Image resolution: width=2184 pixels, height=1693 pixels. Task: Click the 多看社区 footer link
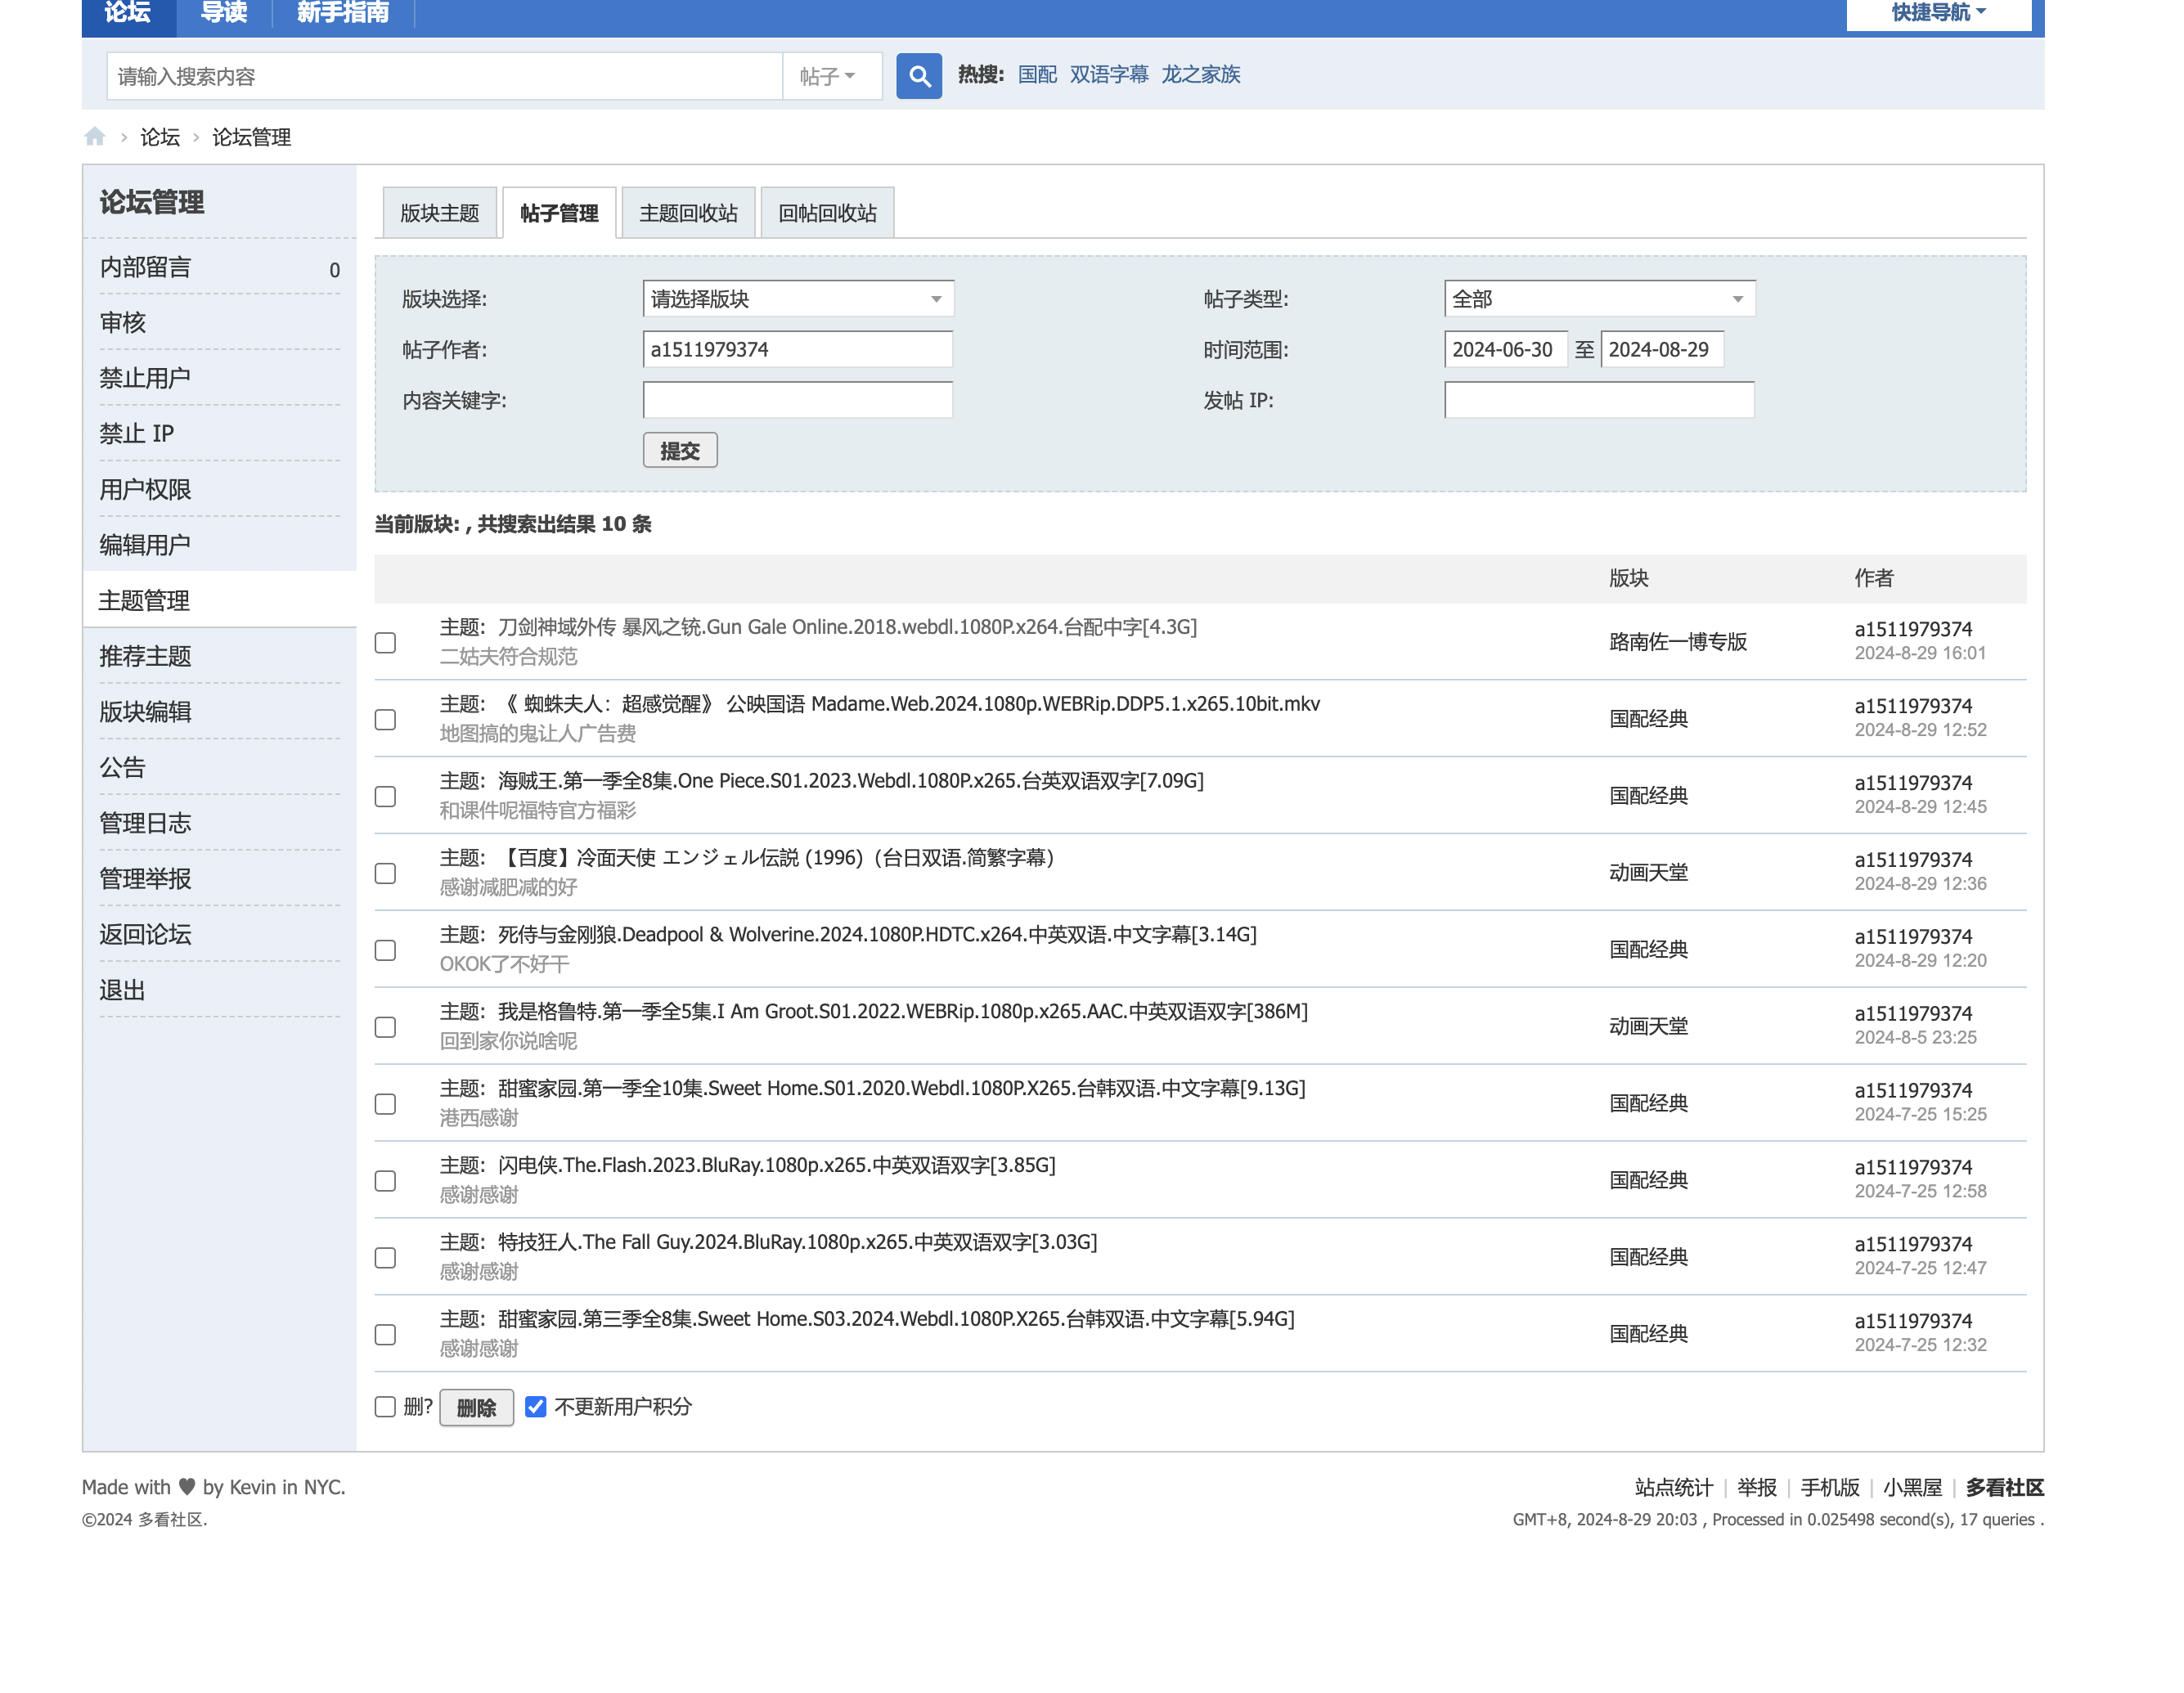2004,1488
